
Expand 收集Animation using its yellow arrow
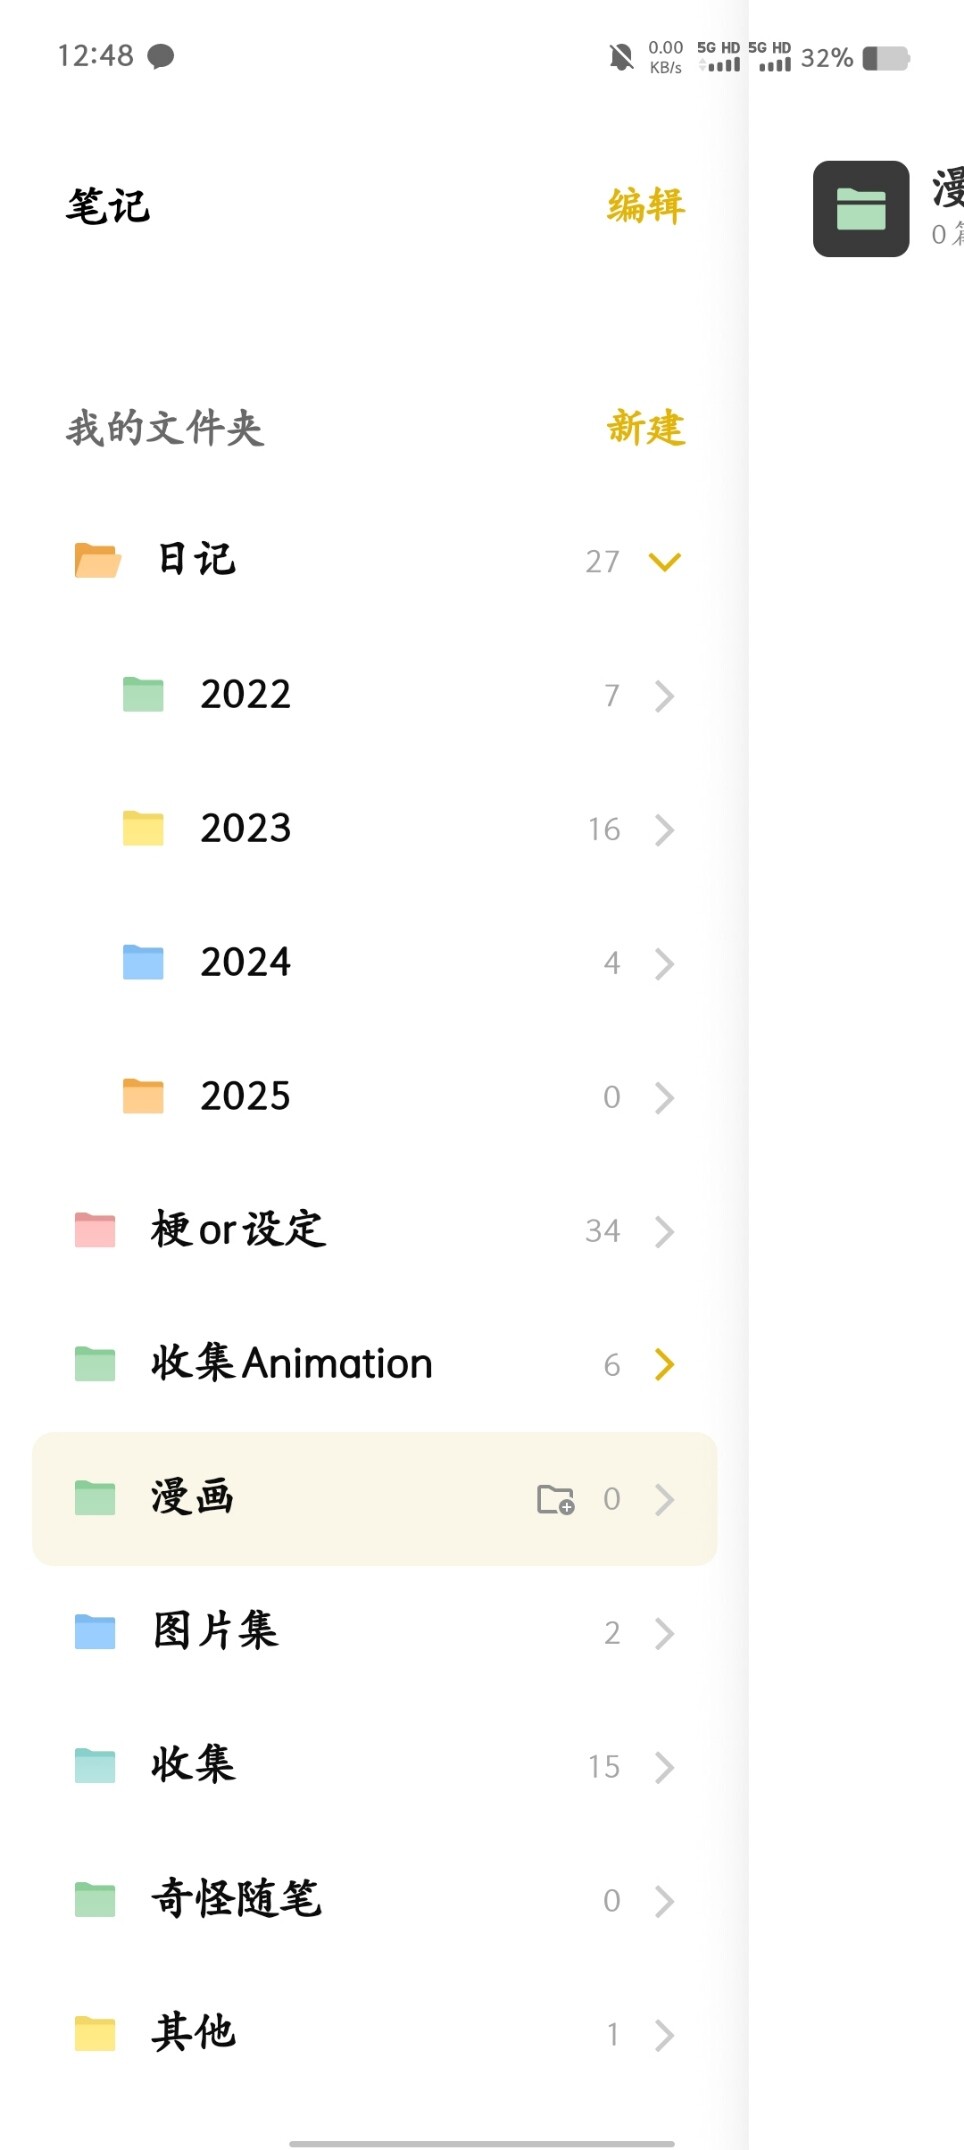[664, 1364]
